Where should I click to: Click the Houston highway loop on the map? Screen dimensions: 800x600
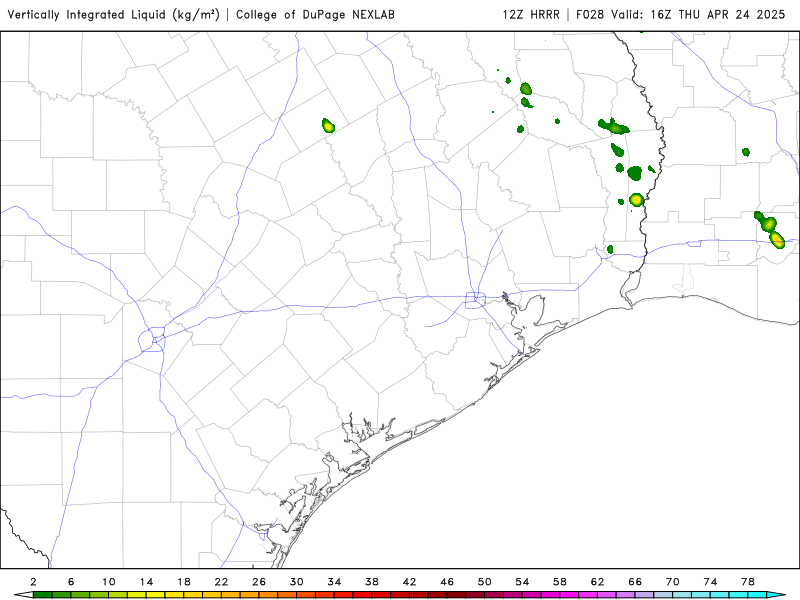[476, 300]
